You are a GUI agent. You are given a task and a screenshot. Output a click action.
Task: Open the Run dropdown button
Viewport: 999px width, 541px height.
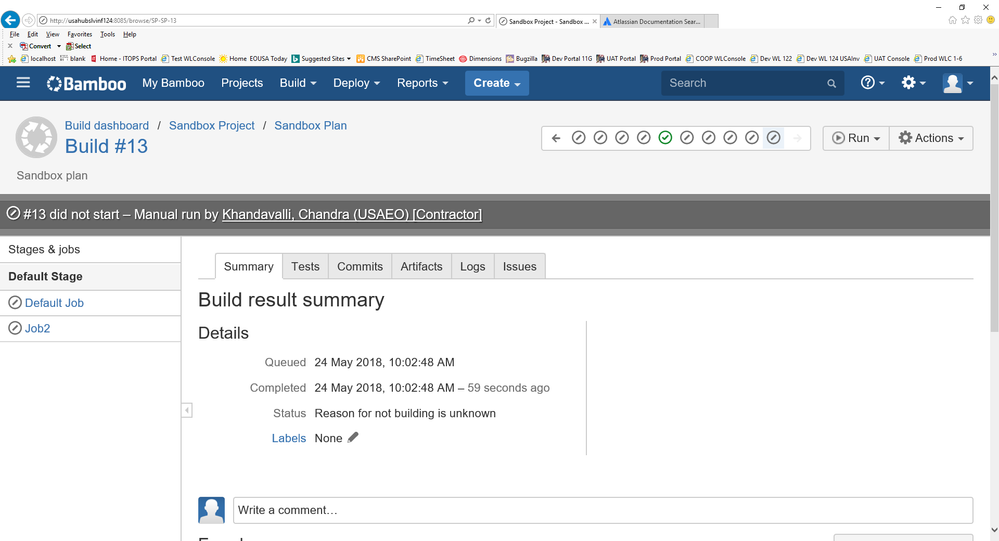pyautogui.click(x=856, y=138)
